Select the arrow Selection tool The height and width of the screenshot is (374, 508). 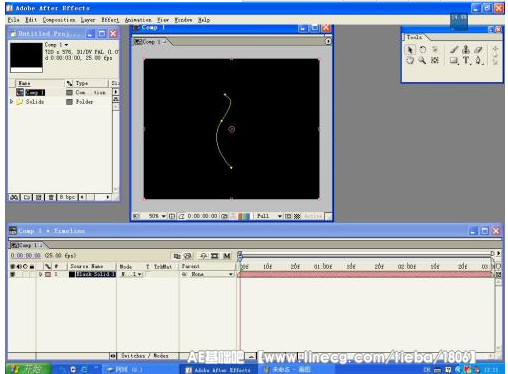pyautogui.click(x=410, y=50)
